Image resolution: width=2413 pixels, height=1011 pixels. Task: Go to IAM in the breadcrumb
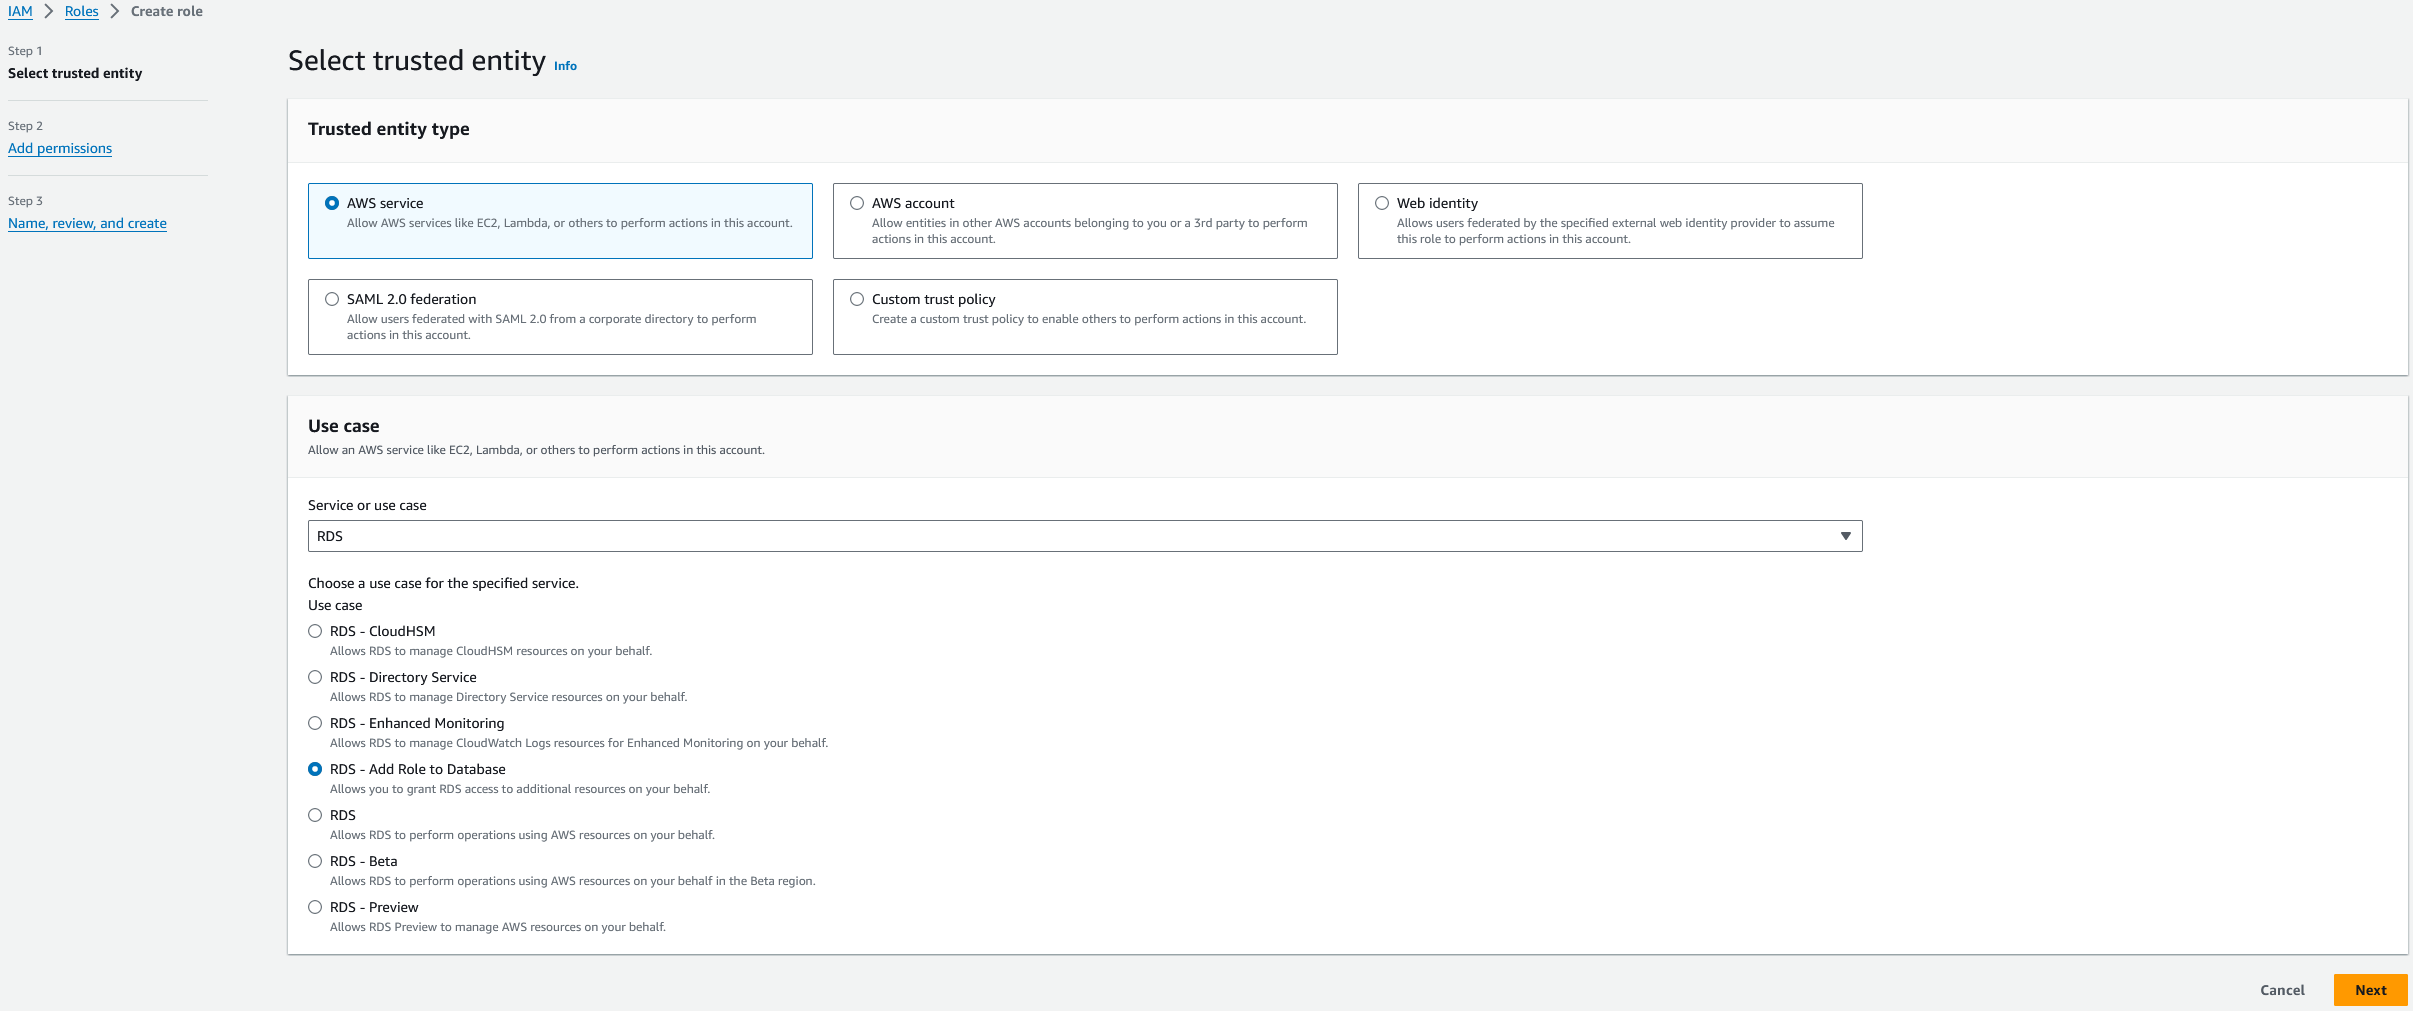(x=20, y=11)
